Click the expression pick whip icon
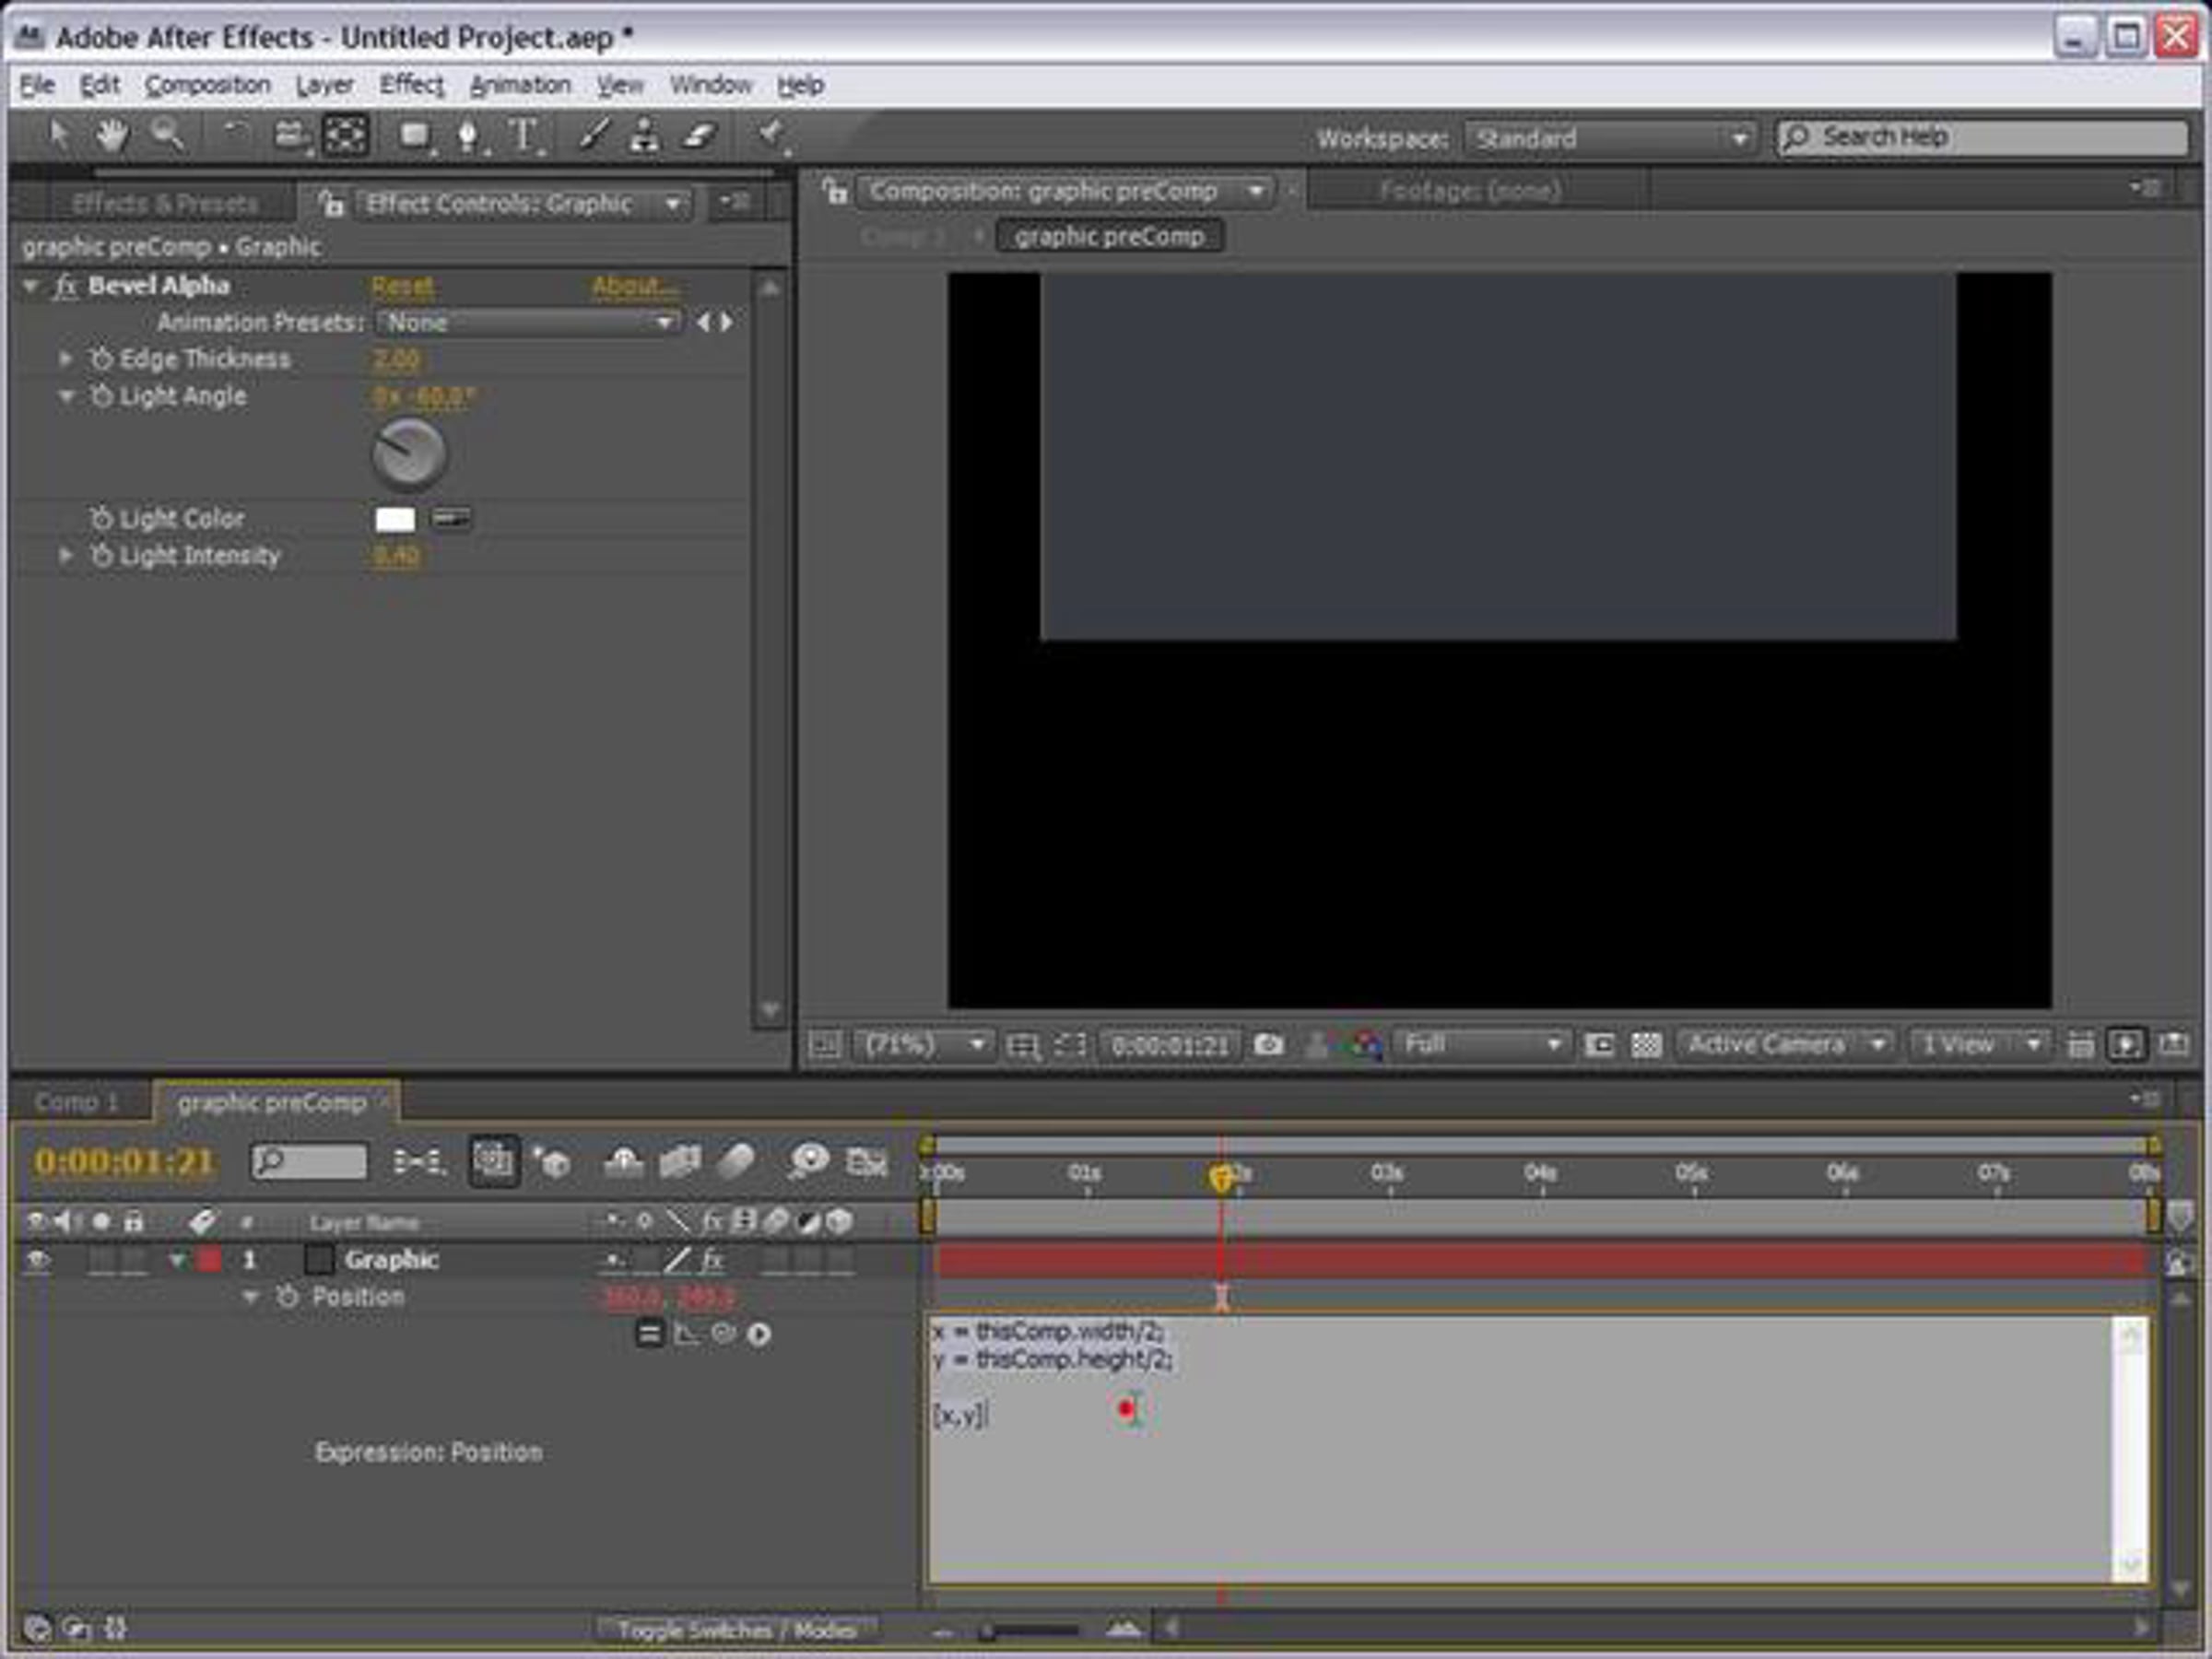 [x=723, y=1333]
